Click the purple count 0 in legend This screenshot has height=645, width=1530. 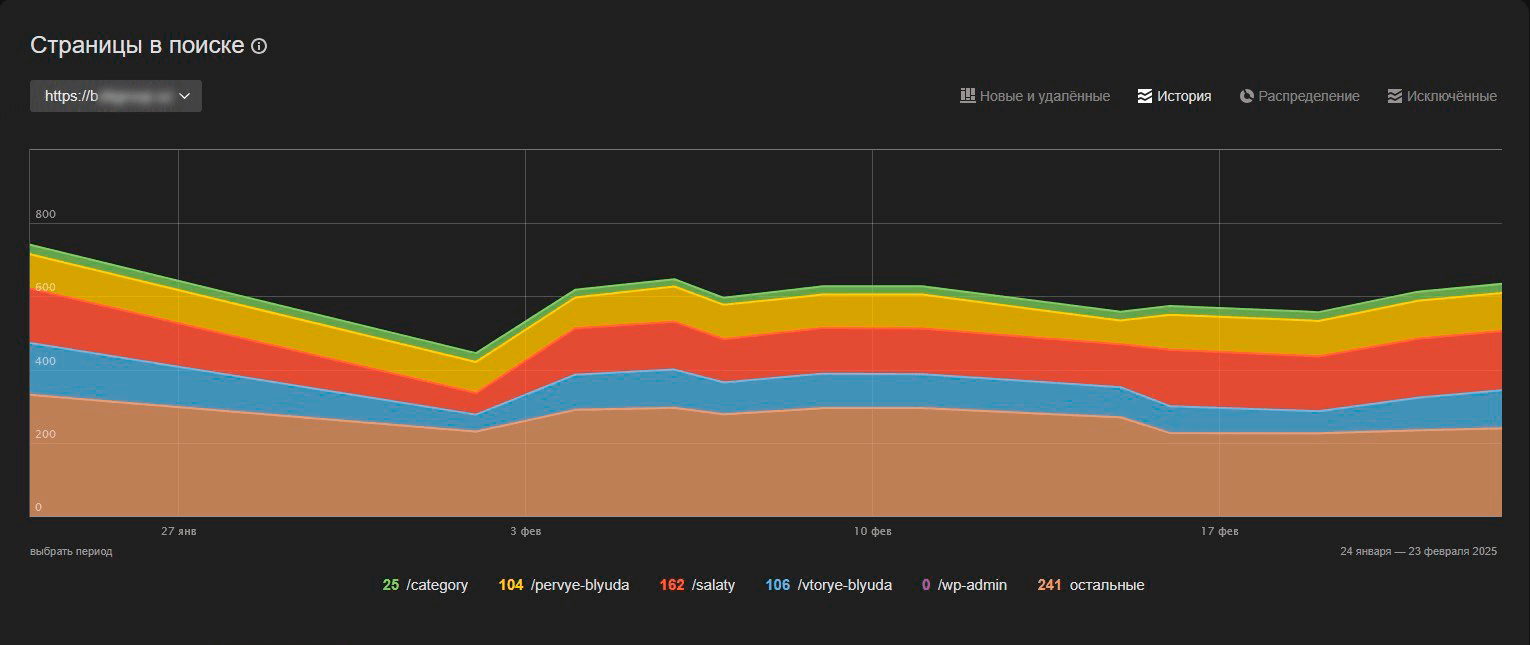click(926, 585)
